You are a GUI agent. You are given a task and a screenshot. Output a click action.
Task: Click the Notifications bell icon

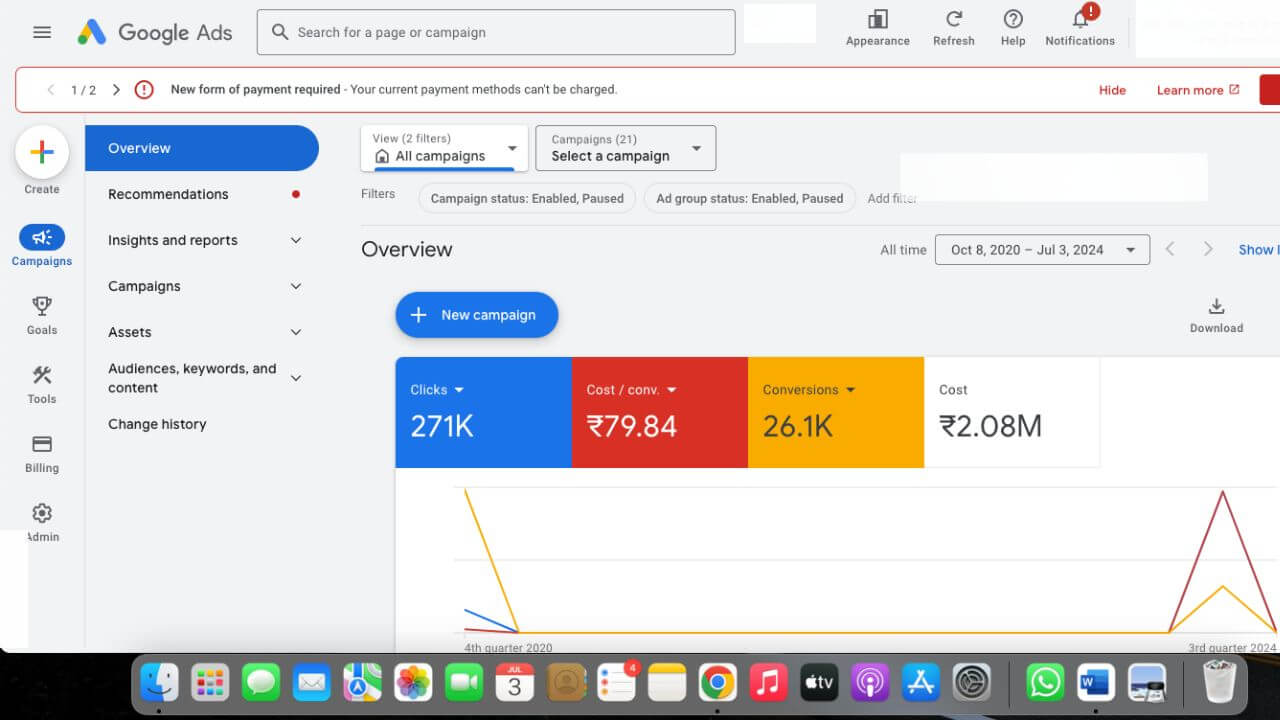pyautogui.click(x=1080, y=21)
